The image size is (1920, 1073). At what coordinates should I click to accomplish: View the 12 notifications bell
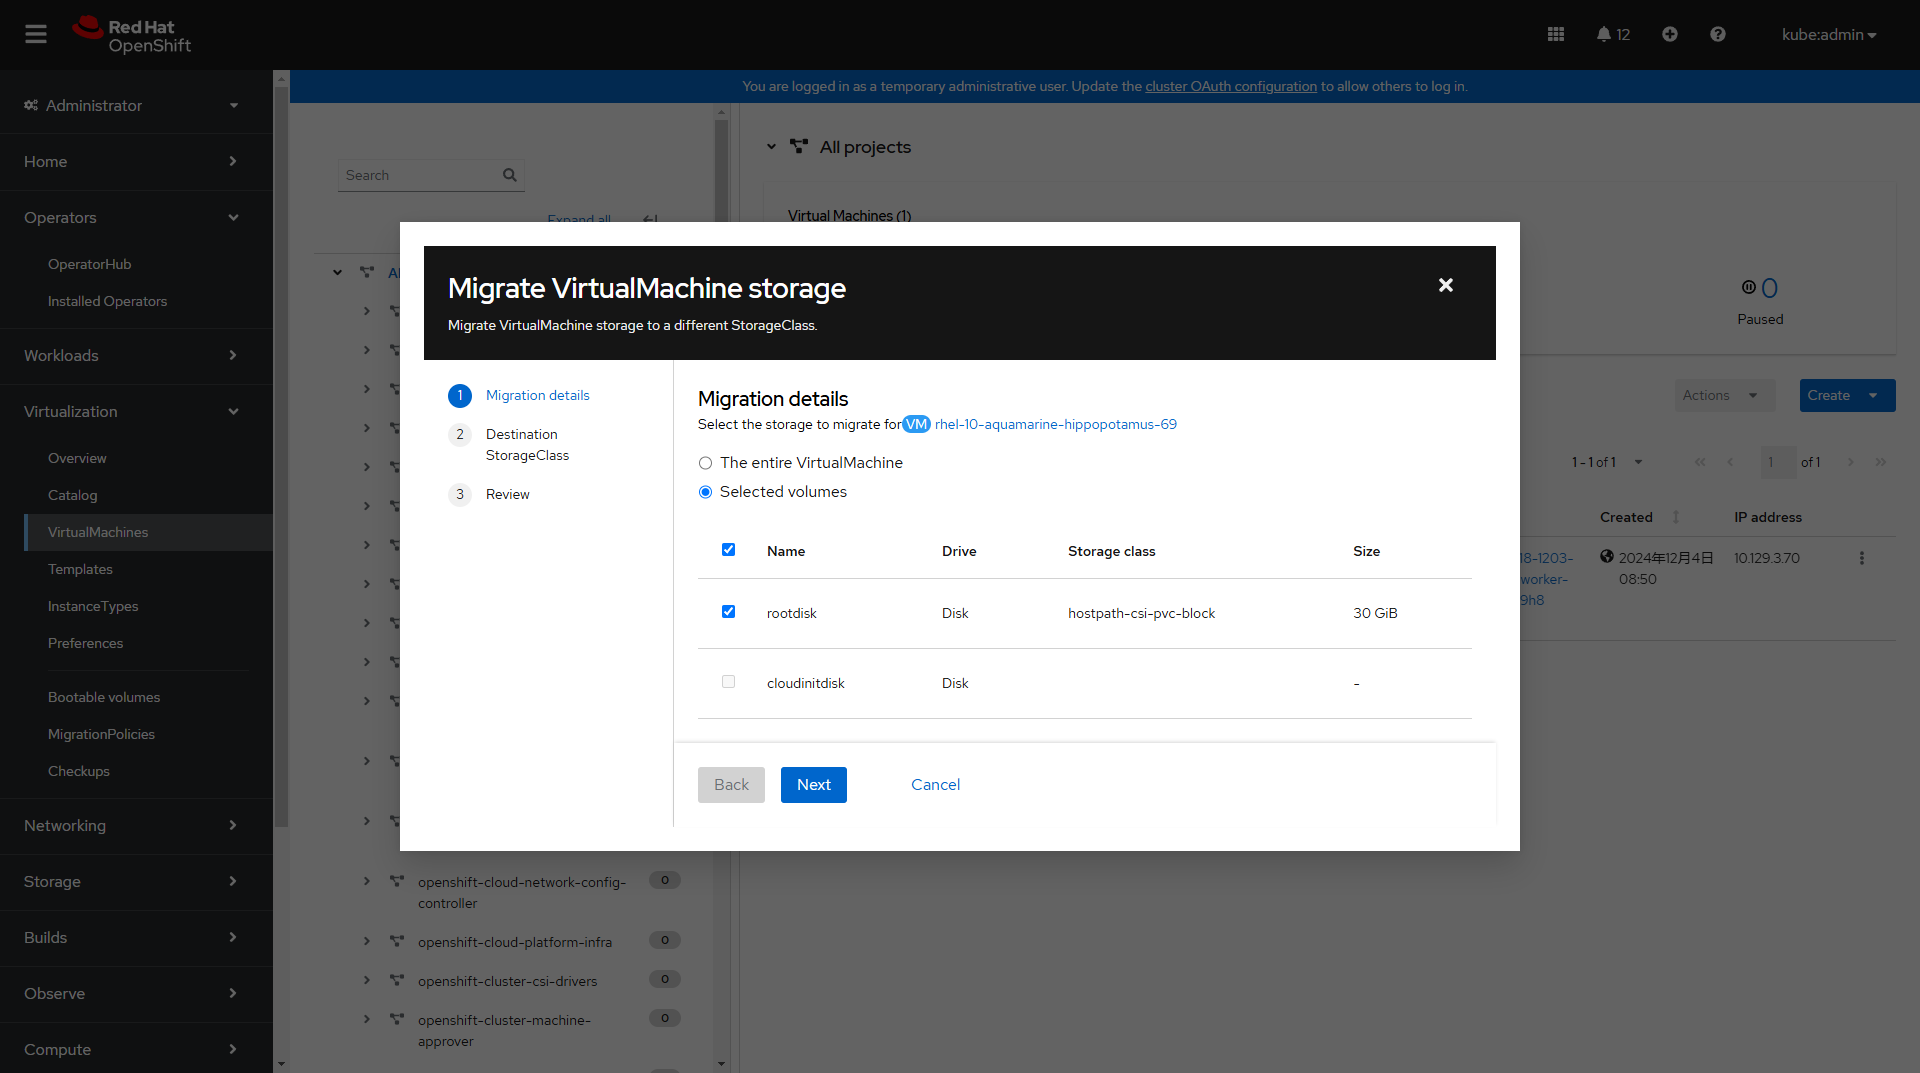tap(1613, 34)
